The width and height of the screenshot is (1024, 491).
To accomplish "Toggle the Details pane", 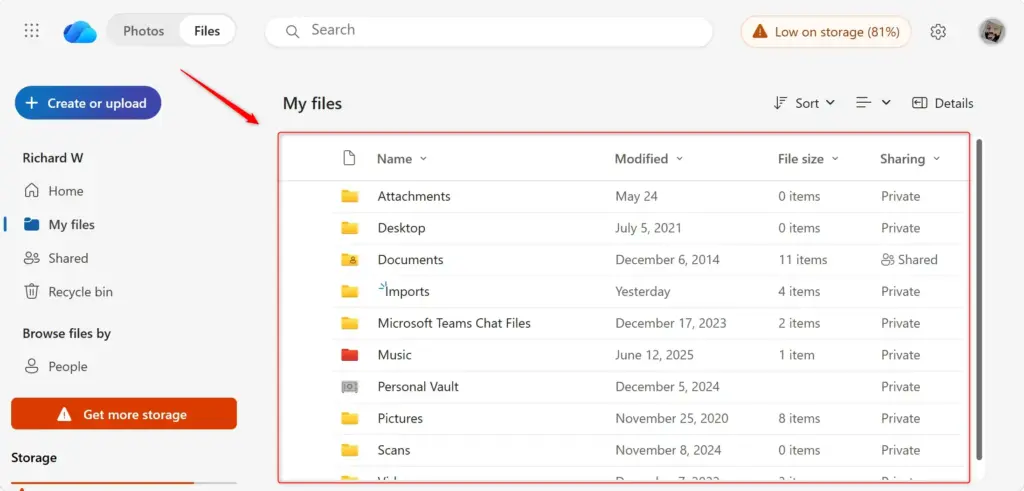I will (x=942, y=103).
